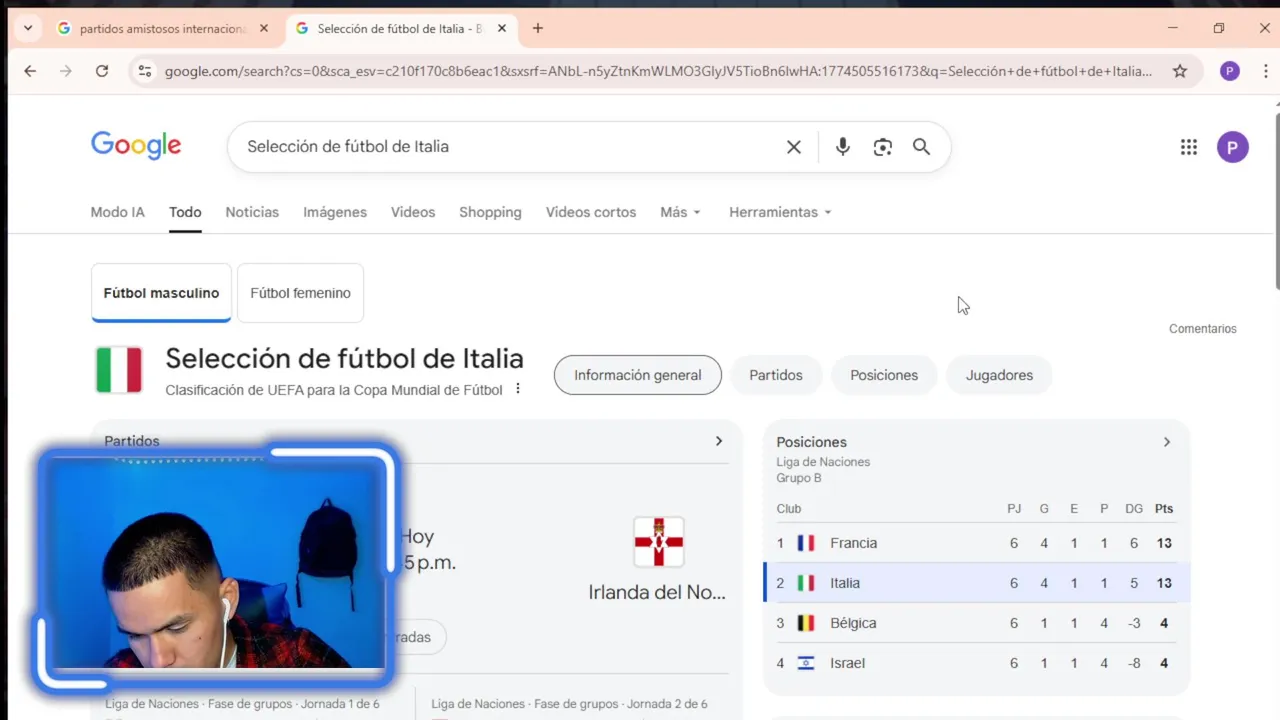
Task: Open three-dot options next to subtitle
Action: [518, 389]
